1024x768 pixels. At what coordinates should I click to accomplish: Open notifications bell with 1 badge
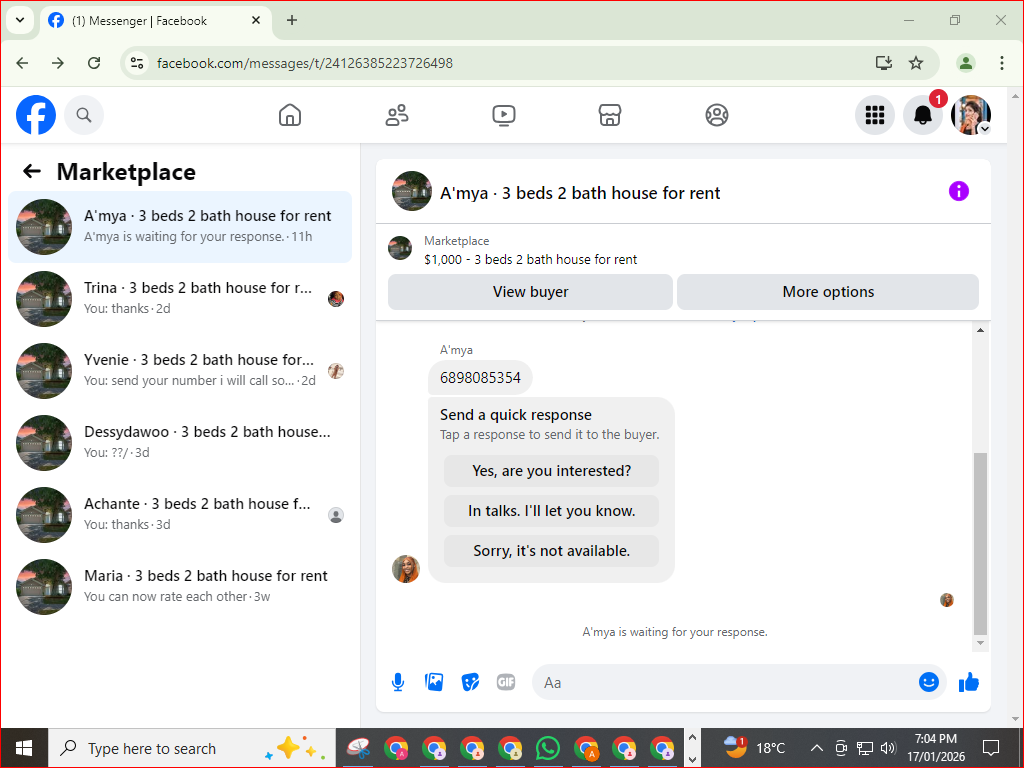(x=923, y=115)
